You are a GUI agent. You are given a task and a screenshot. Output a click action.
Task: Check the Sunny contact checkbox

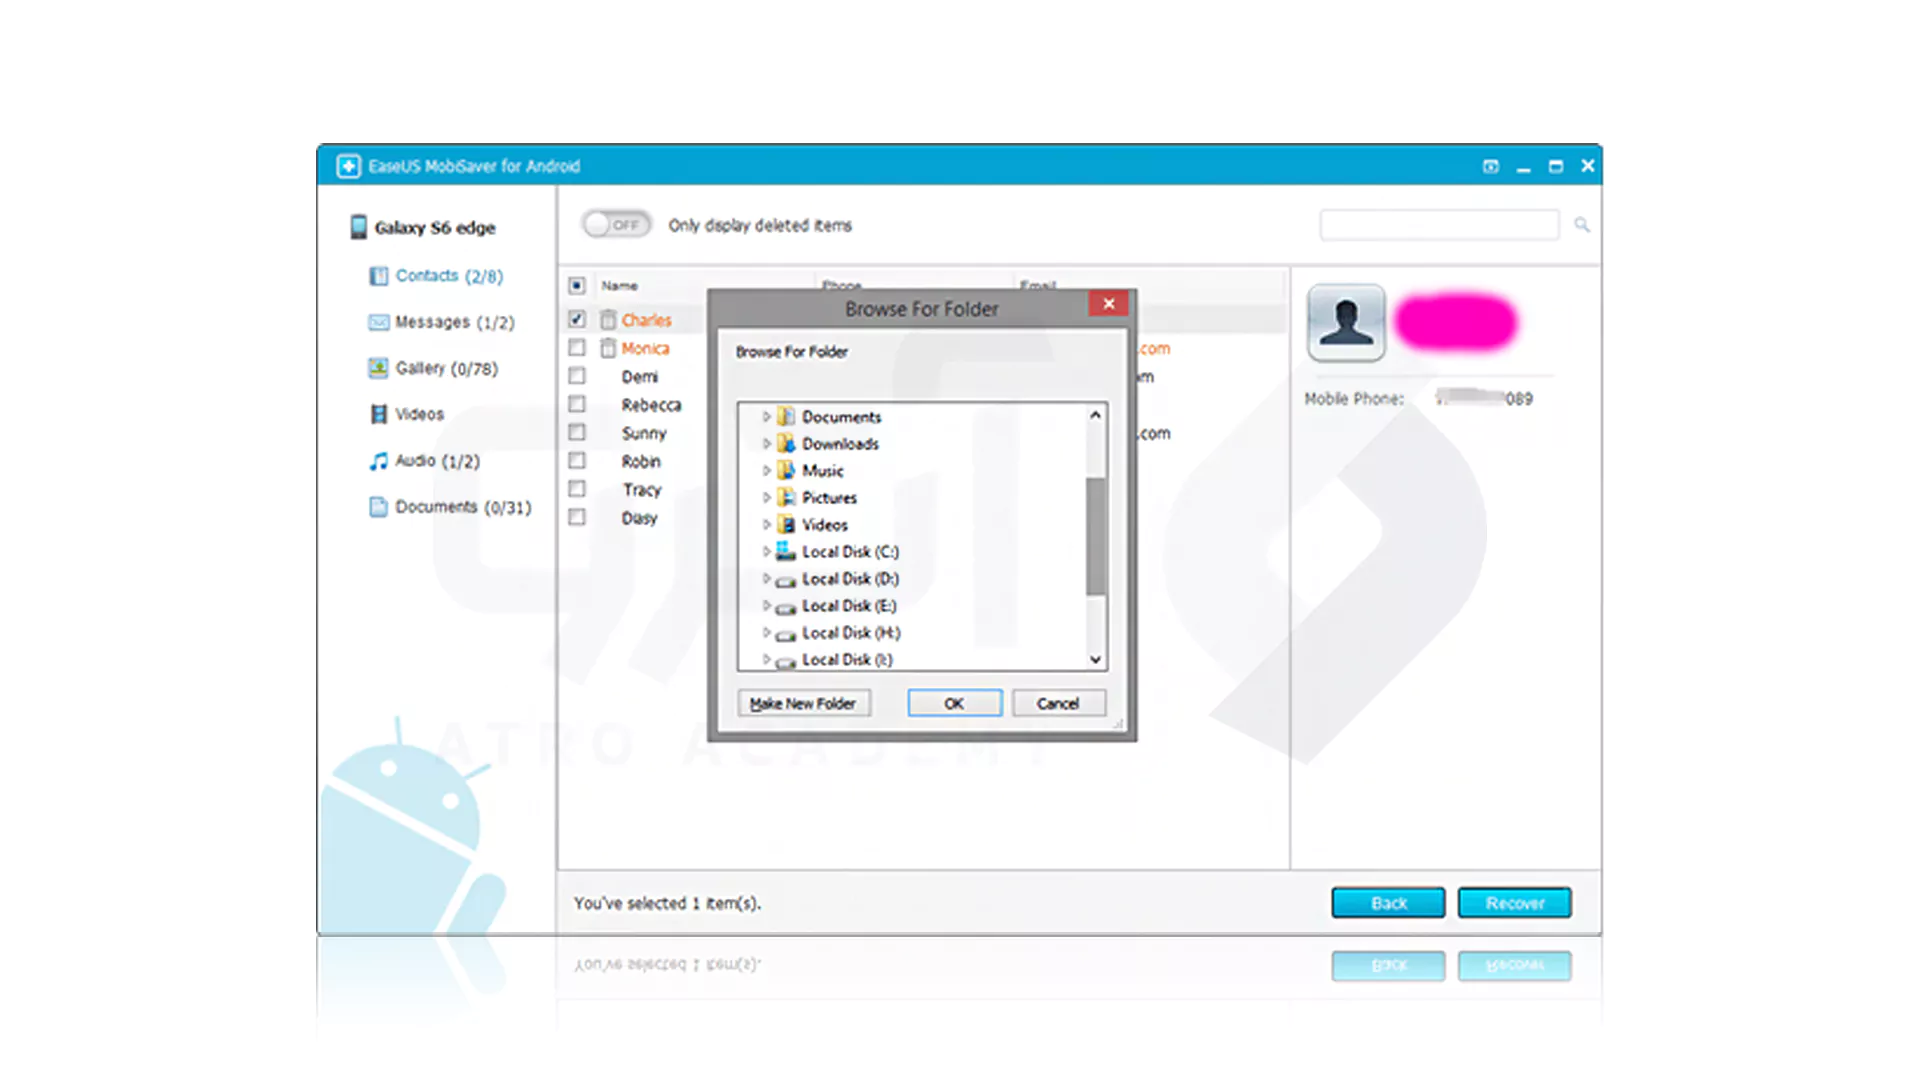(x=577, y=432)
